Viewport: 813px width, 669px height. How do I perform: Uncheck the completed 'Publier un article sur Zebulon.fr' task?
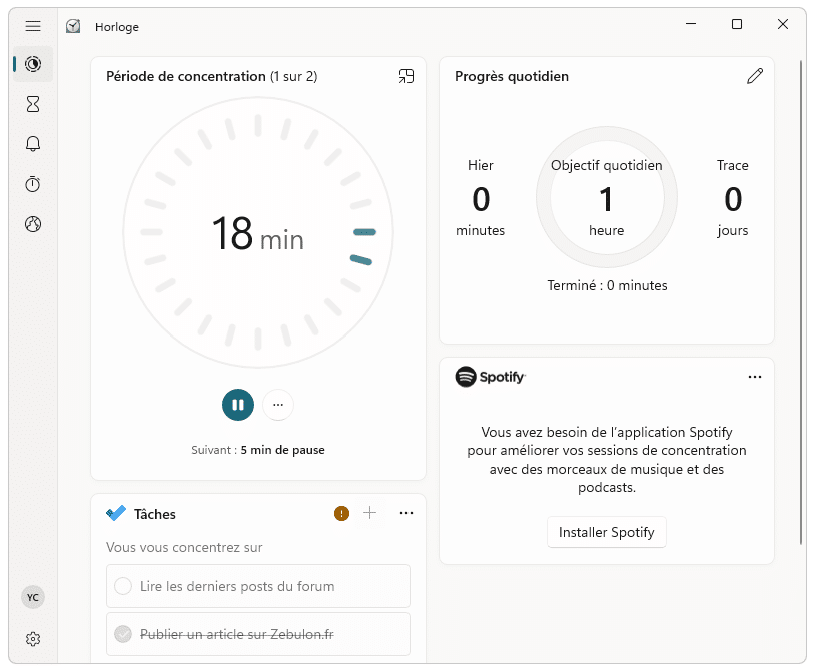[x=123, y=634]
